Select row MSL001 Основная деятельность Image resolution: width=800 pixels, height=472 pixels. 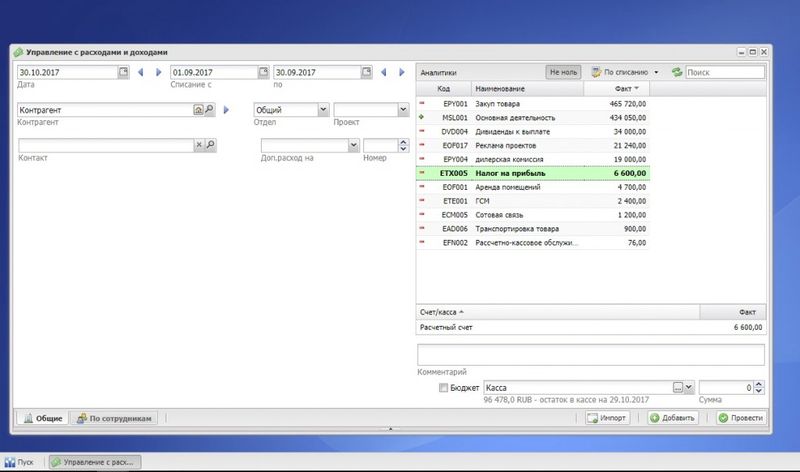pos(533,117)
